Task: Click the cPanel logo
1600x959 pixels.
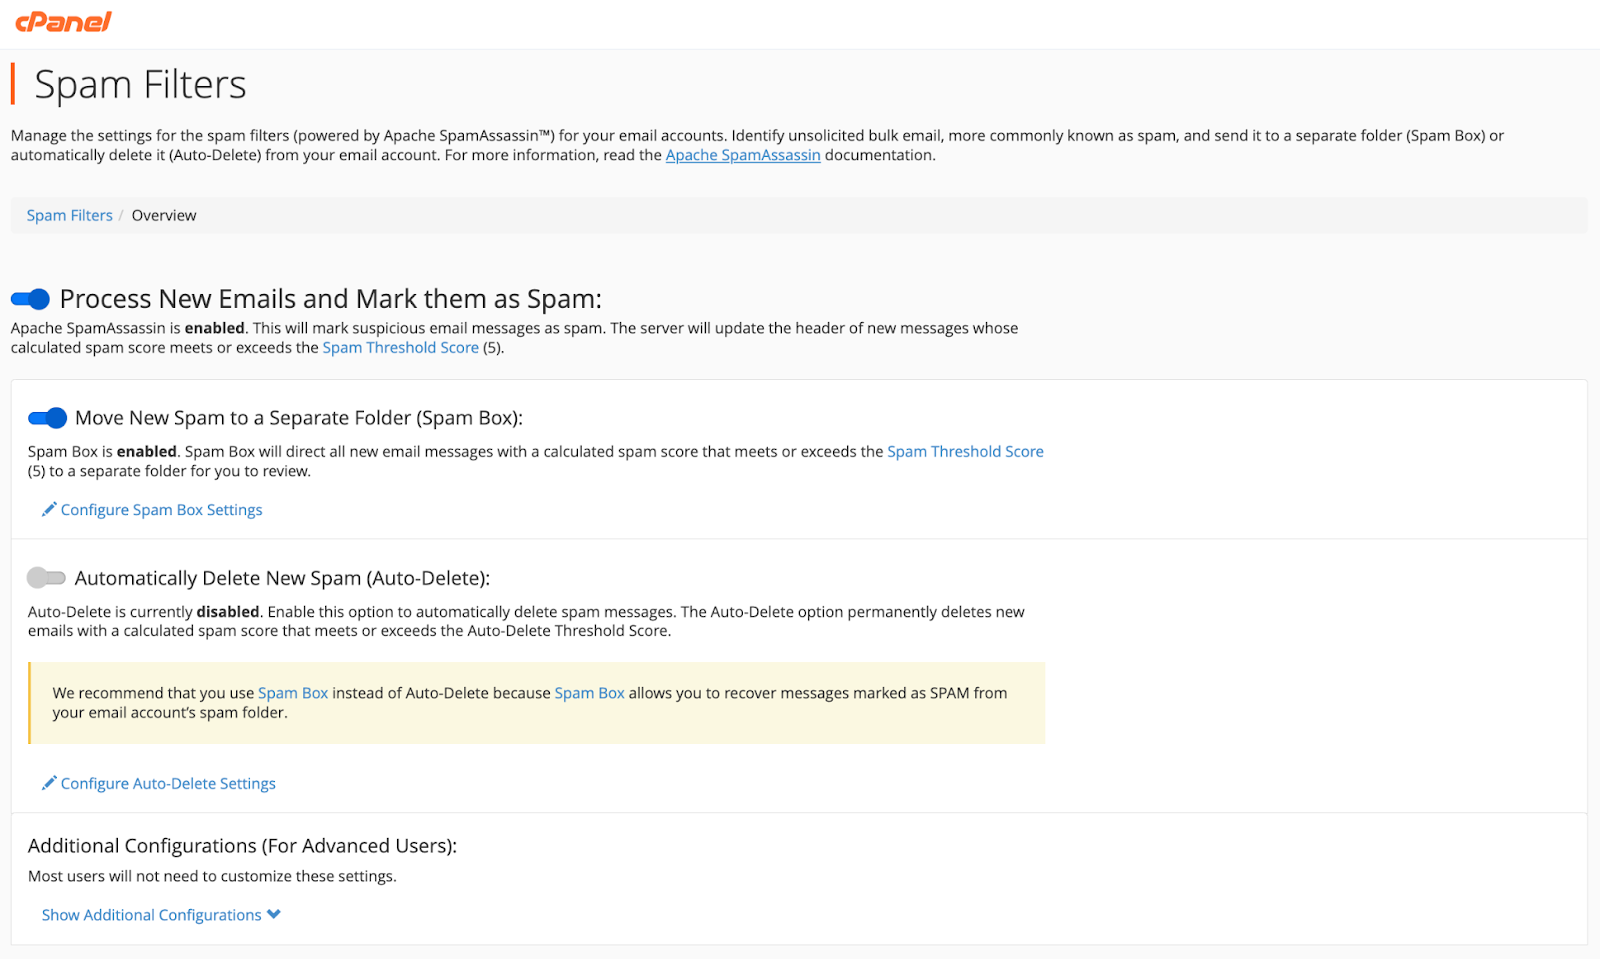Action: [x=63, y=21]
